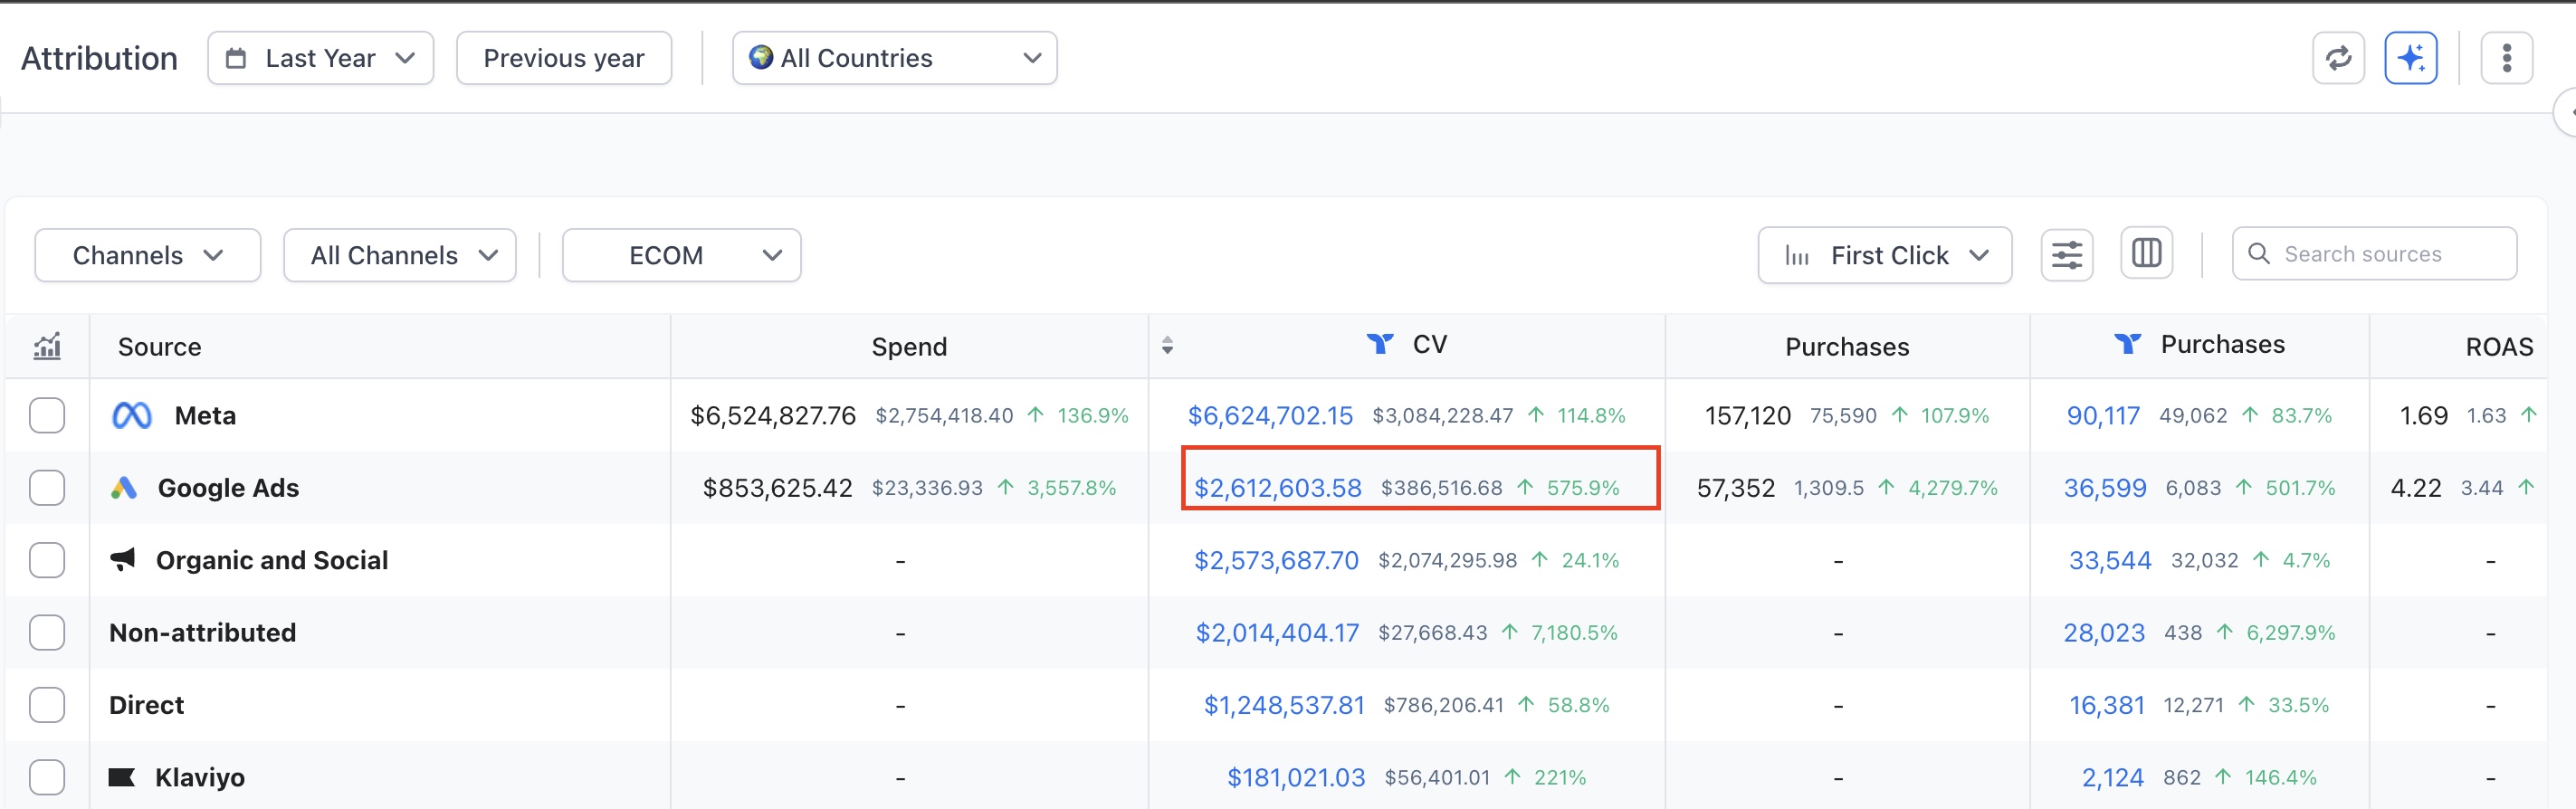Viewport: 2576px width, 809px height.
Task: Expand the Channels dropdown
Action: (x=148, y=255)
